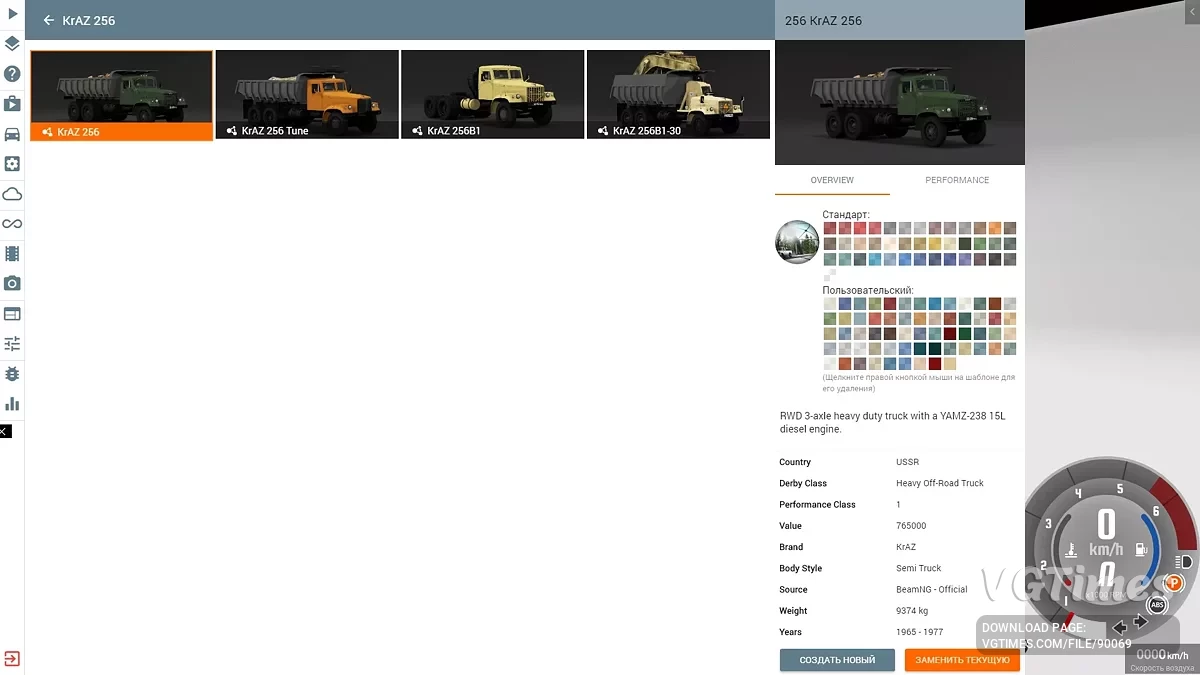This screenshot has height=675, width=1200.
Task: Open photo mode with the camera icon
Action: click(12, 283)
